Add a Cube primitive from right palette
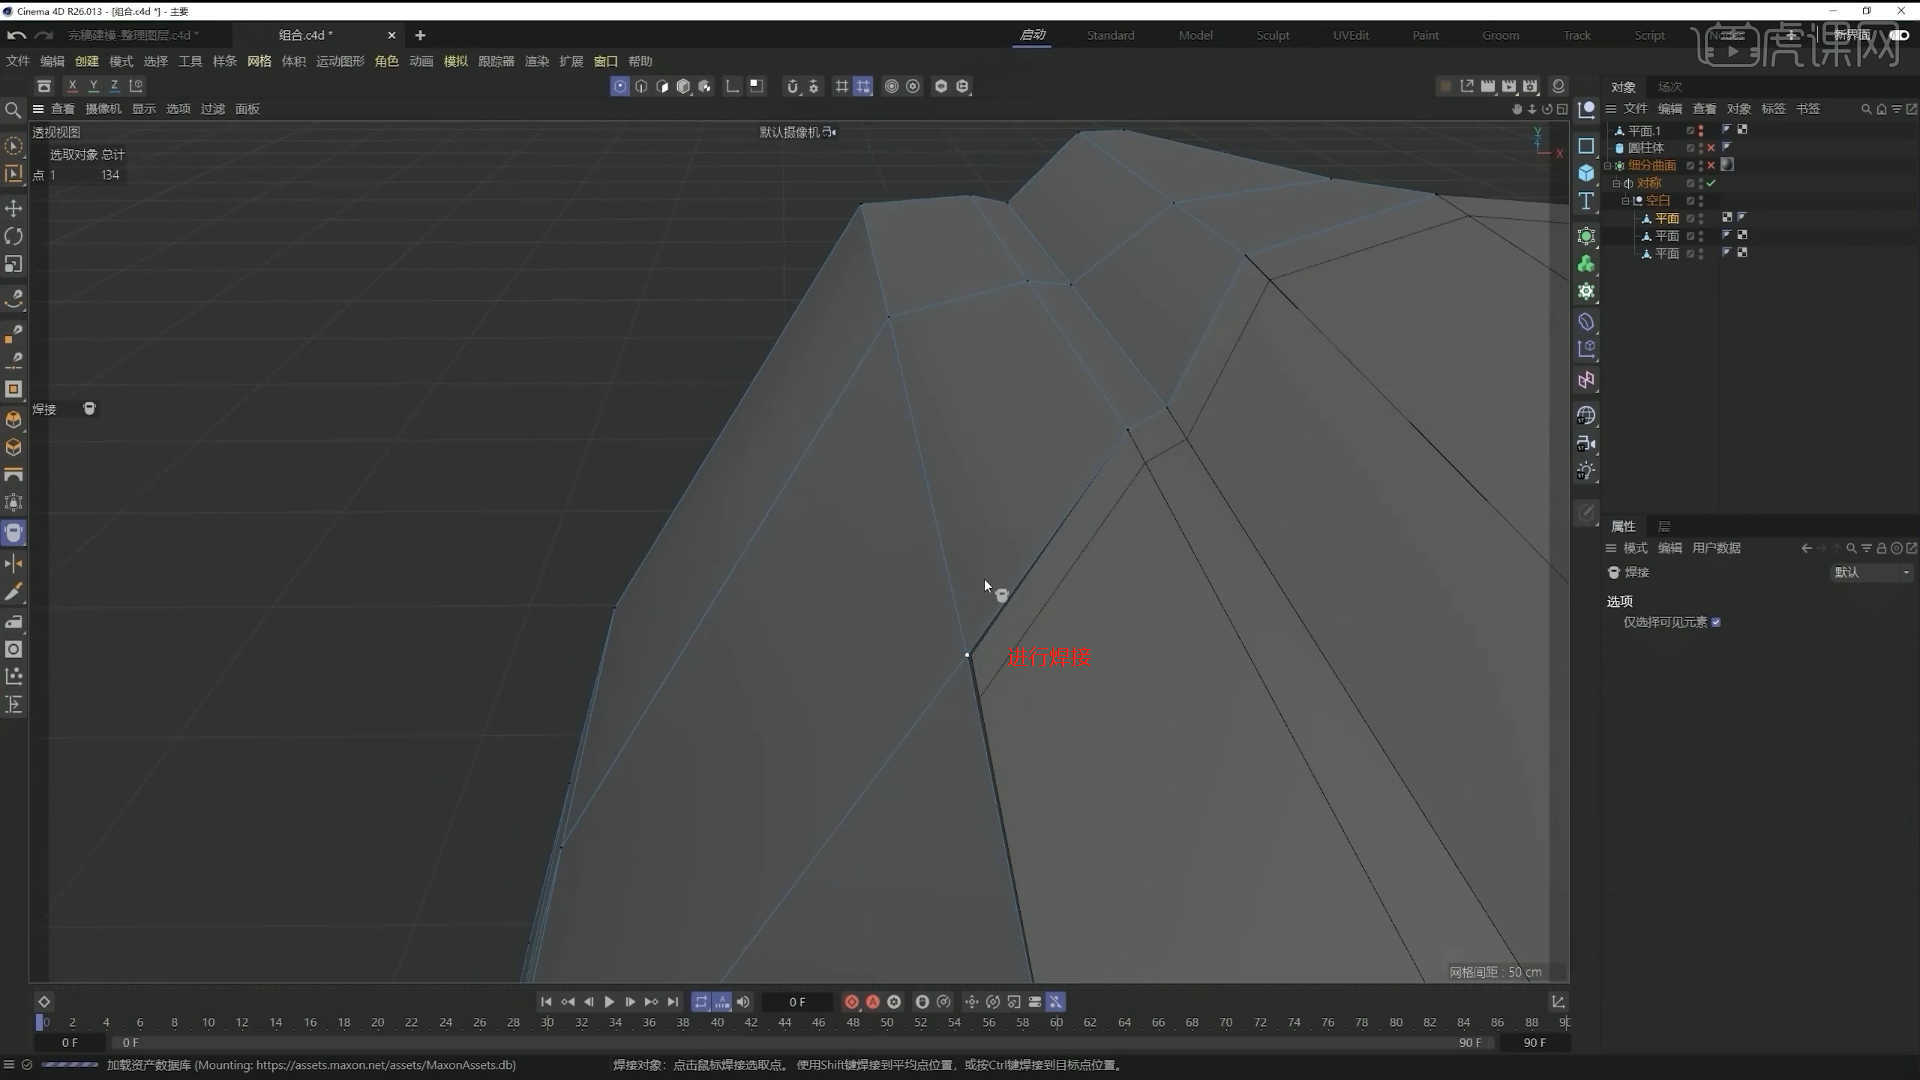This screenshot has width=1920, height=1080. pyautogui.click(x=1586, y=173)
